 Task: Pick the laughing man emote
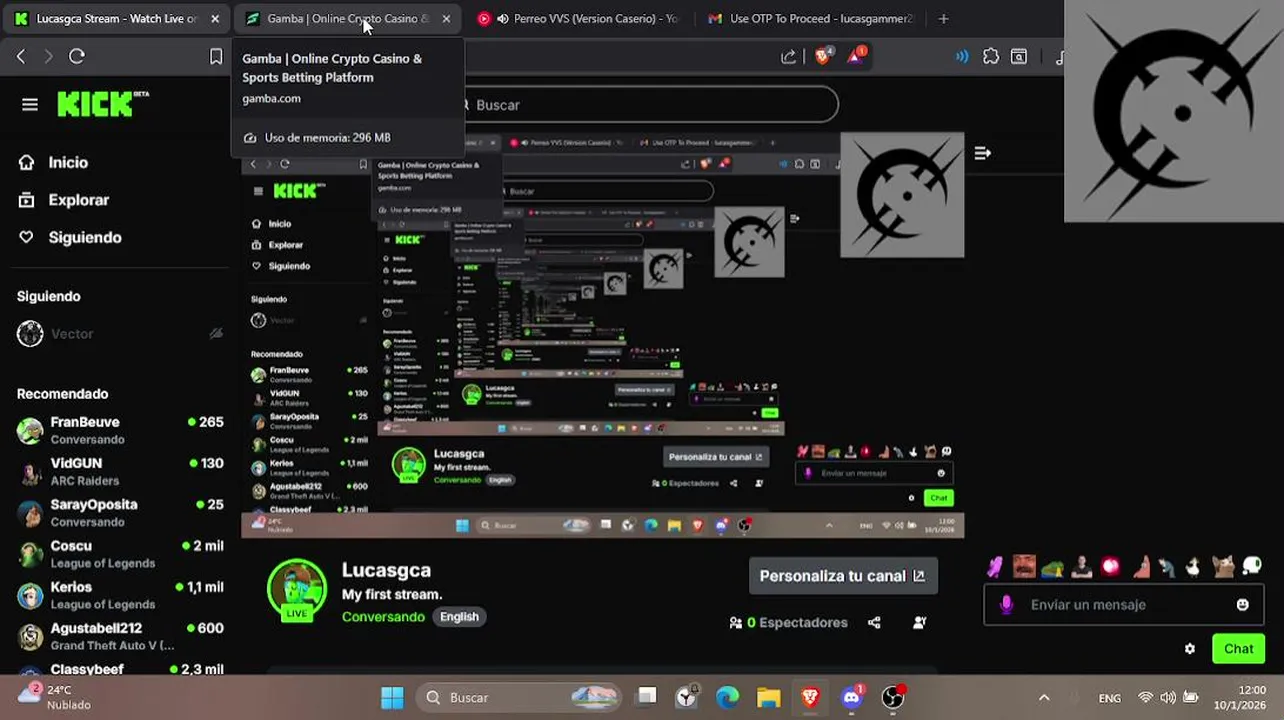pyautogui.click(x=1023, y=567)
